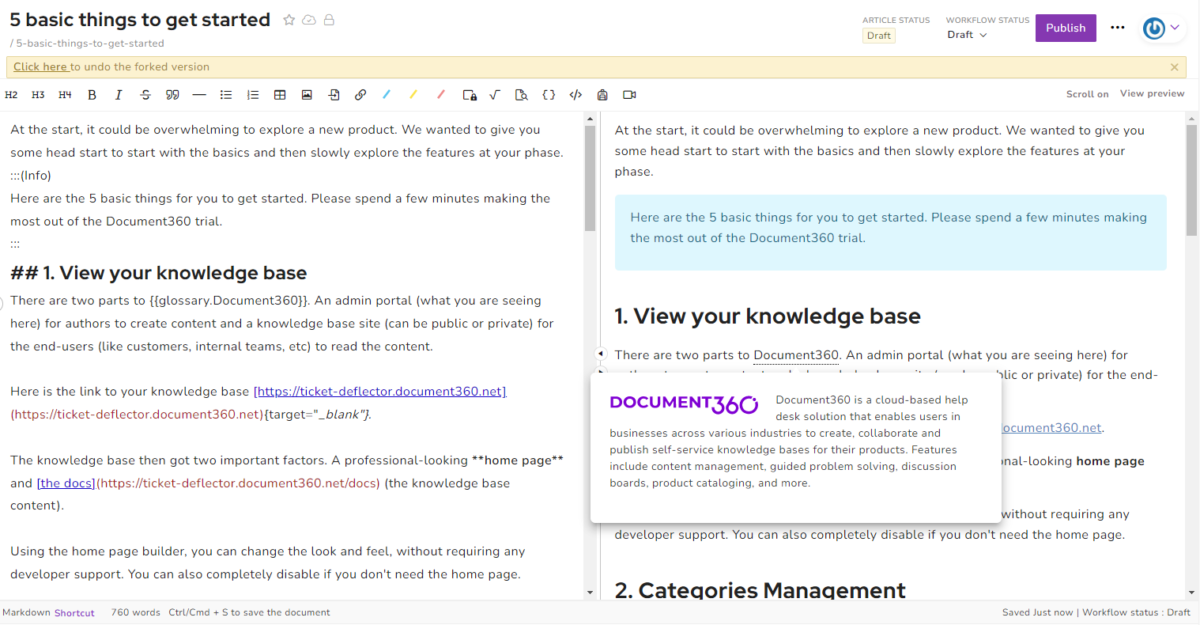Insert a table into the article
This screenshot has height=625, width=1200.
pyautogui.click(x=280, y=94)
